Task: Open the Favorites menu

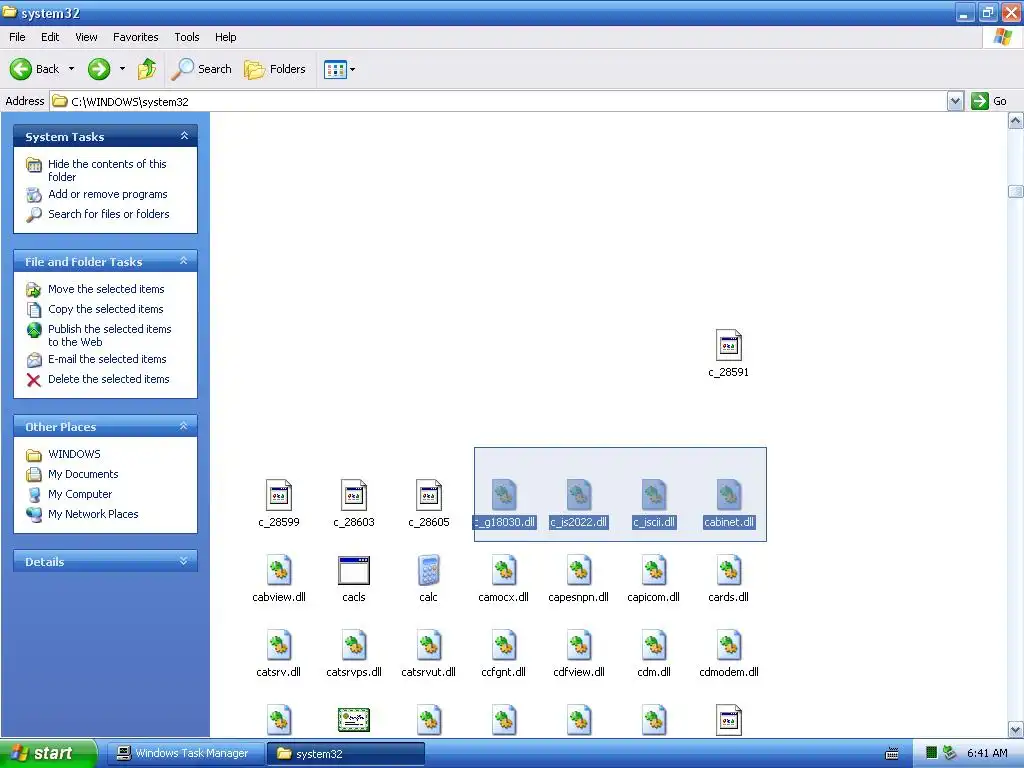Action: click(x=135, y=37)
